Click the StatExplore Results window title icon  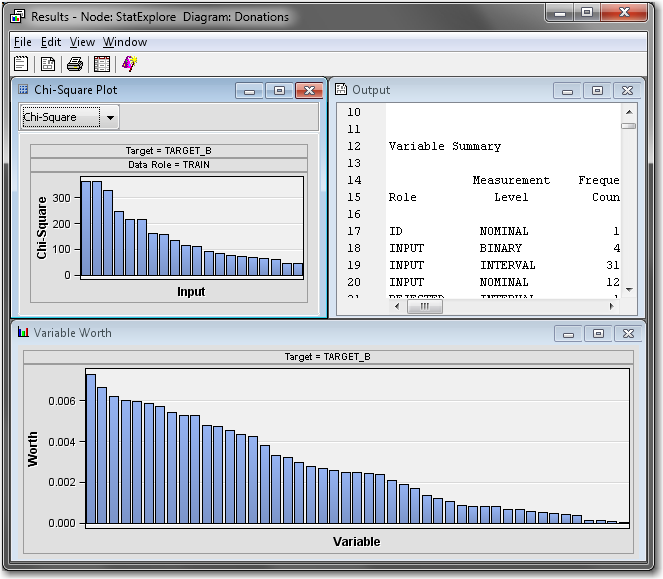(x=17, y=17)
